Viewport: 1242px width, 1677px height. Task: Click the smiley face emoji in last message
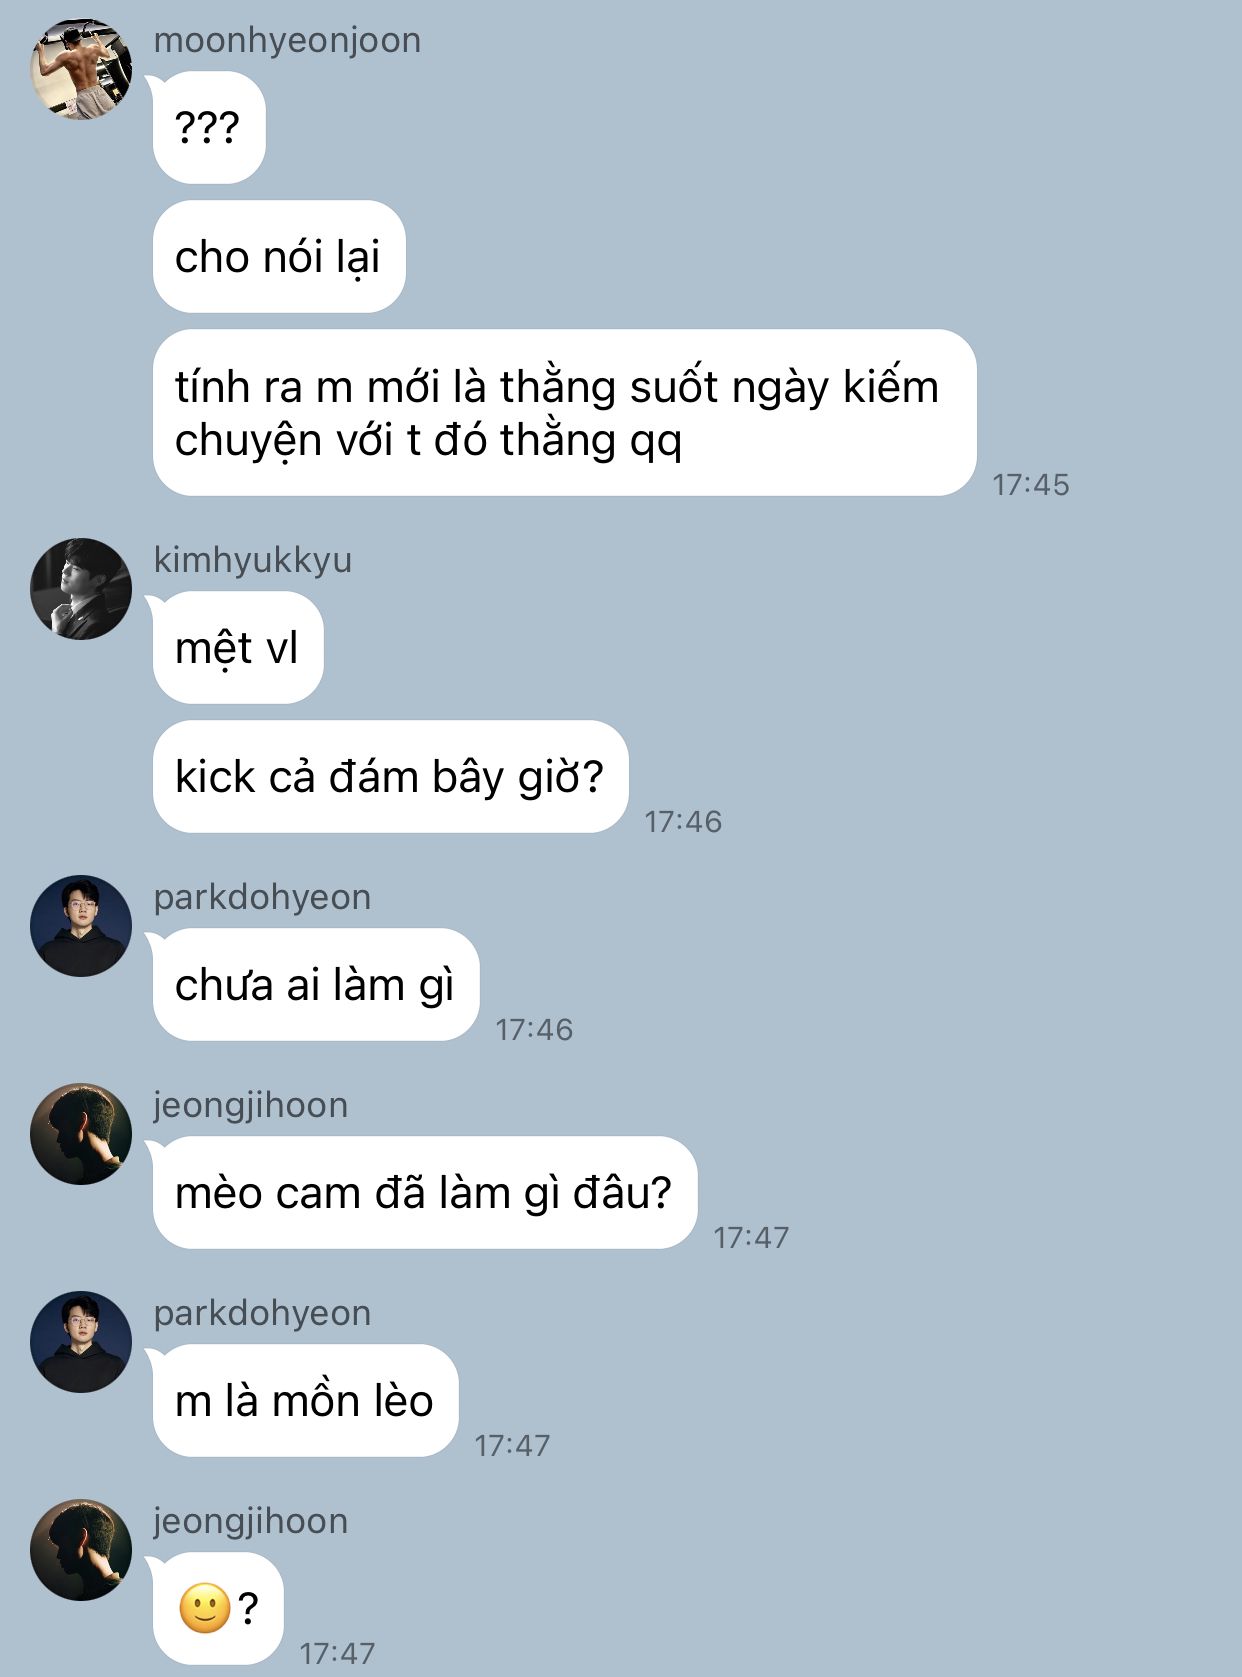(x=205, y=1609)
